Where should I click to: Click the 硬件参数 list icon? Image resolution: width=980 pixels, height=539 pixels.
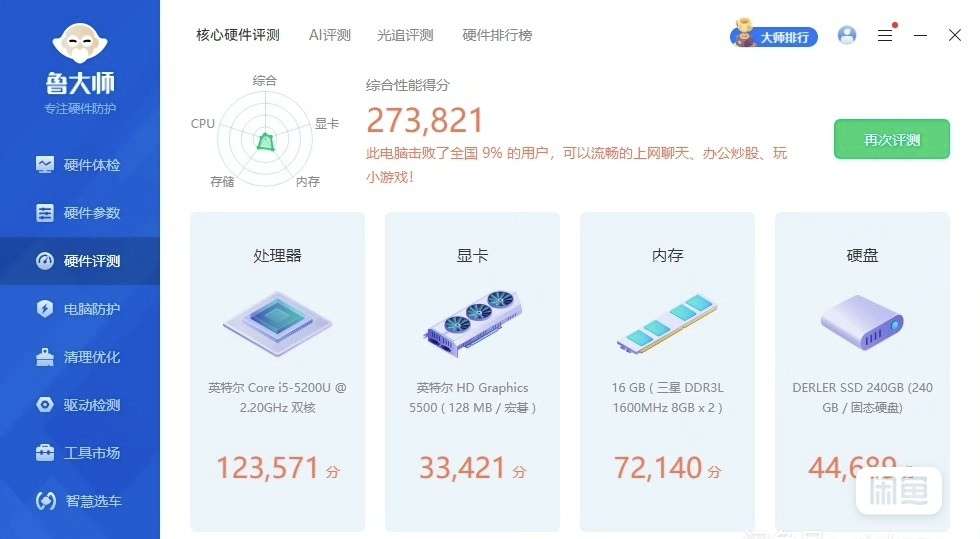(45, 213)
